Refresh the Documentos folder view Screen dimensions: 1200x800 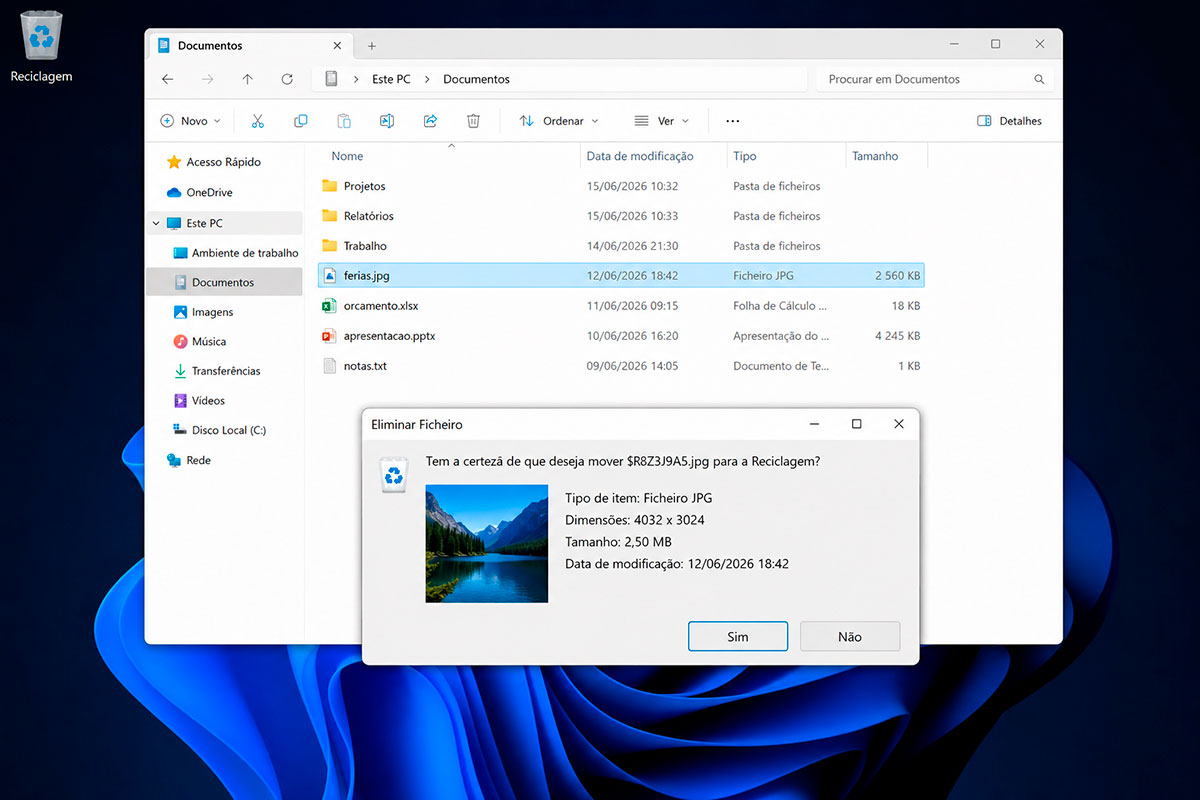pyautogui.click(x=288, y=79)
